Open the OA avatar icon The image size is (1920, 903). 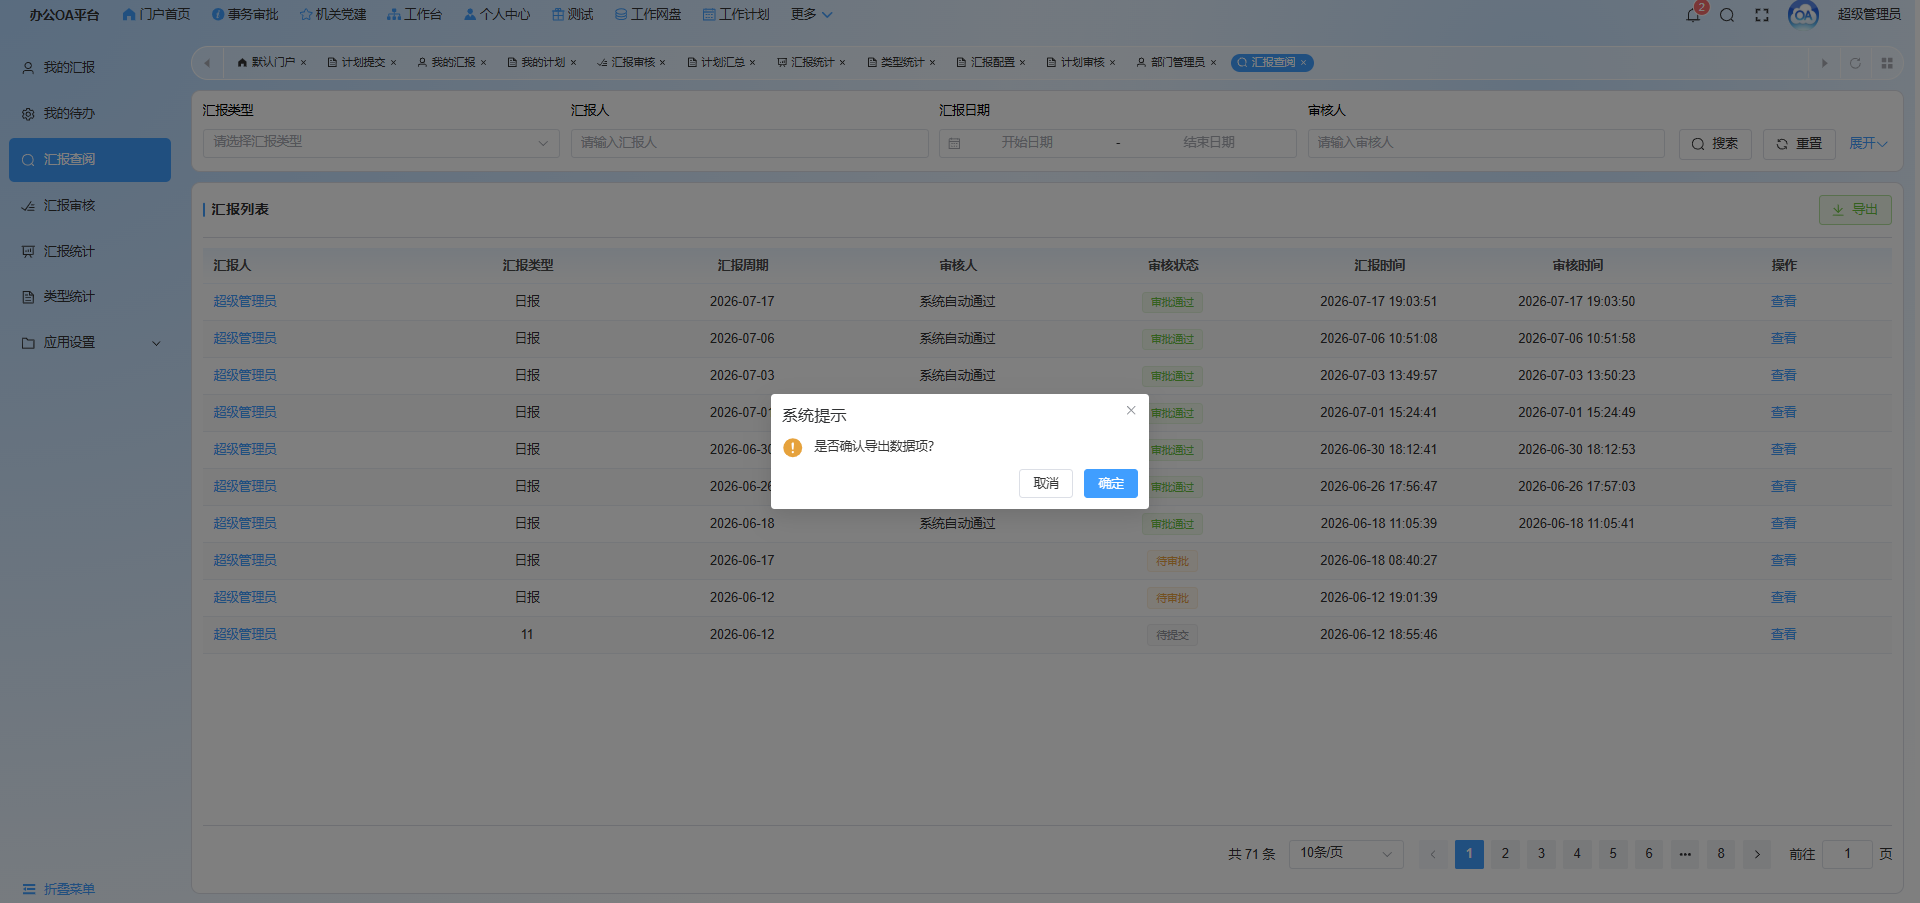pos(1803,15)
